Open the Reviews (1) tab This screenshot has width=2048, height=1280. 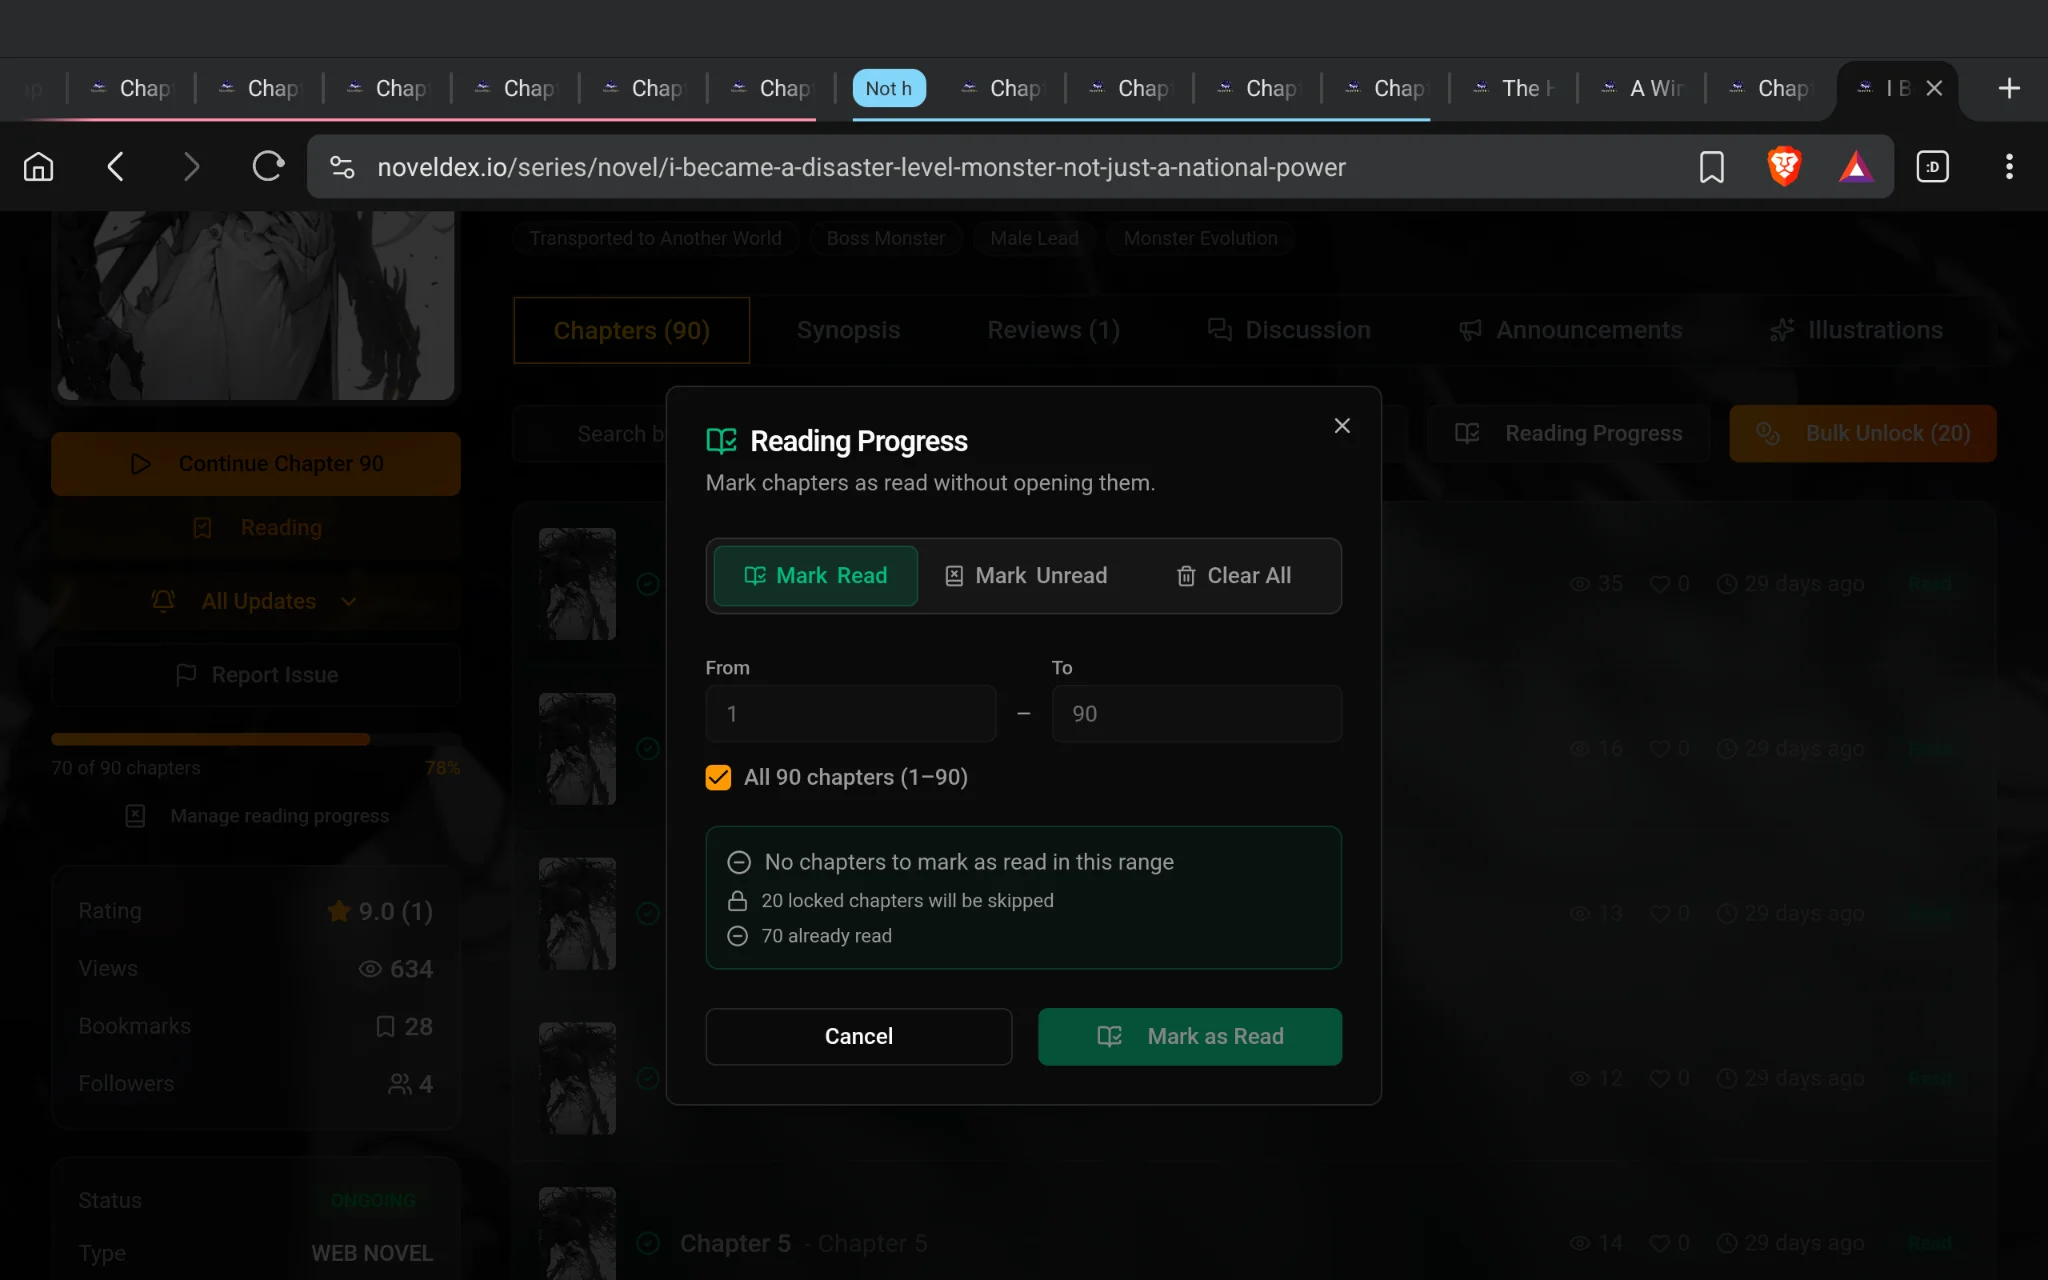click(x=1053, y=331)
